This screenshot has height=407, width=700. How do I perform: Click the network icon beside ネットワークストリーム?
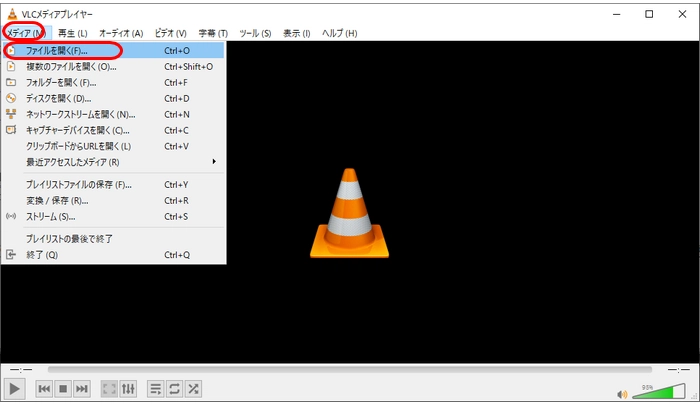tap(11, 114)
